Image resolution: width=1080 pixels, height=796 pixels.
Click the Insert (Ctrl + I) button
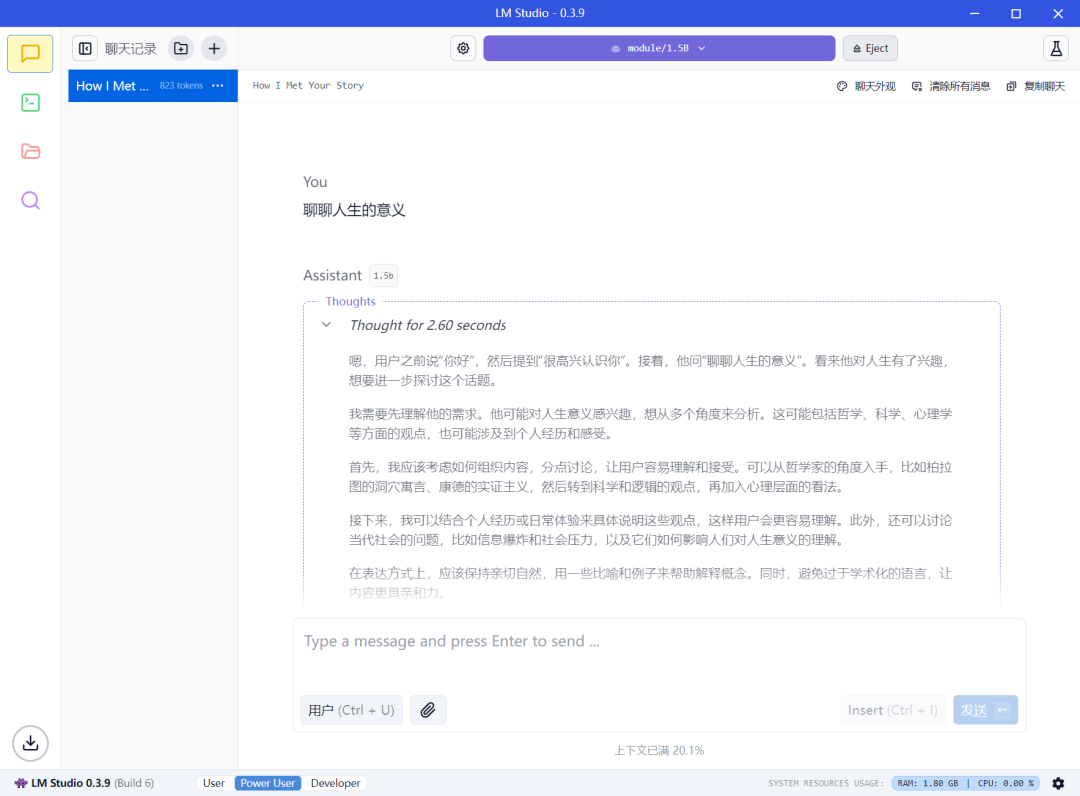[x=893, y=710]
